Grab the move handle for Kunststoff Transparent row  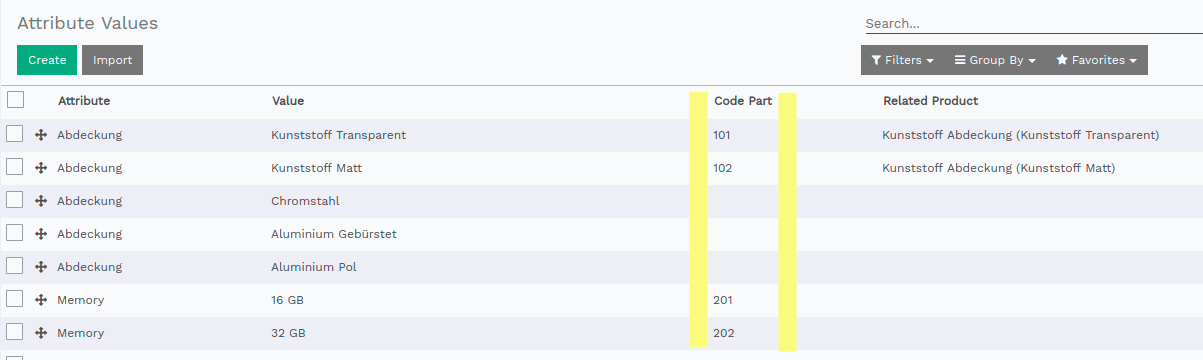click(41, 135)
